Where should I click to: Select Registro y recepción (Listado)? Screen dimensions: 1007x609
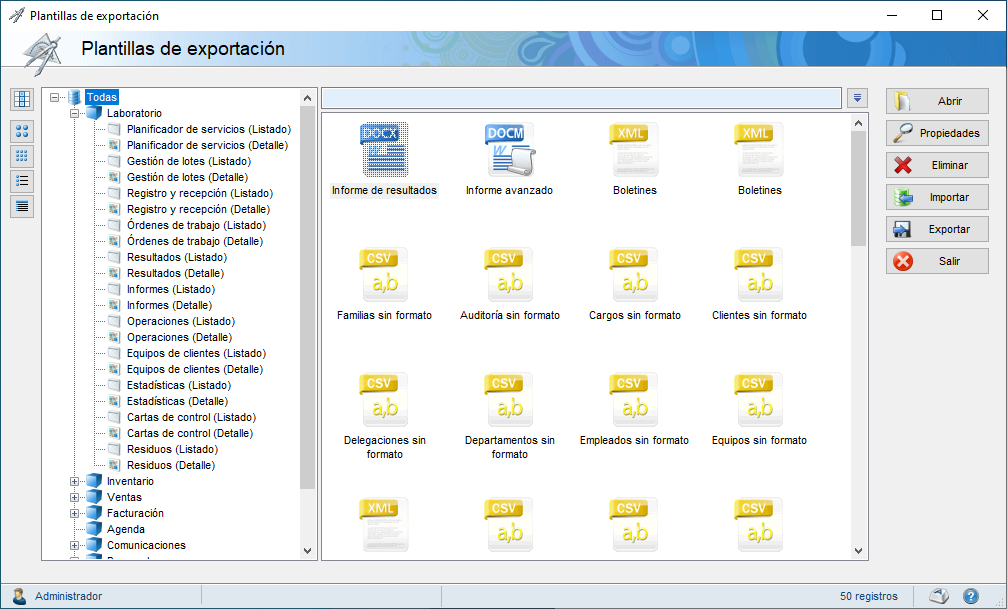coord(200,193)
